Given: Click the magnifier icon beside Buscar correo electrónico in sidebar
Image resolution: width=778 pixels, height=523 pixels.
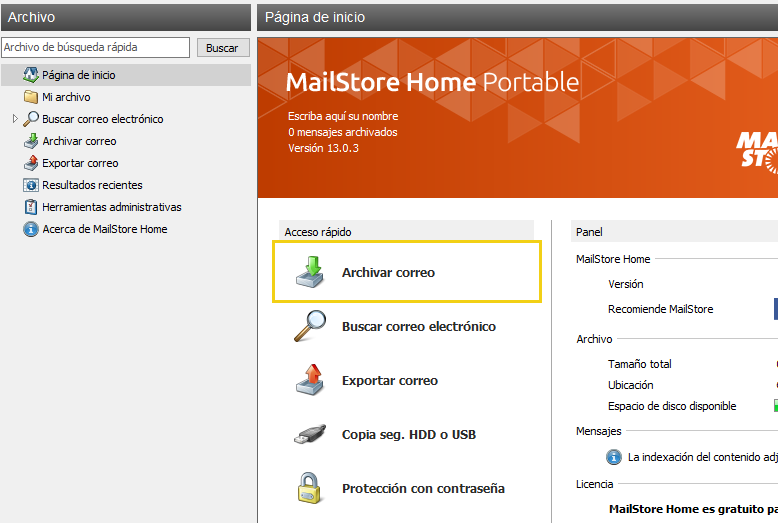Looking at the screenshot, I should (x=31, y=119).
